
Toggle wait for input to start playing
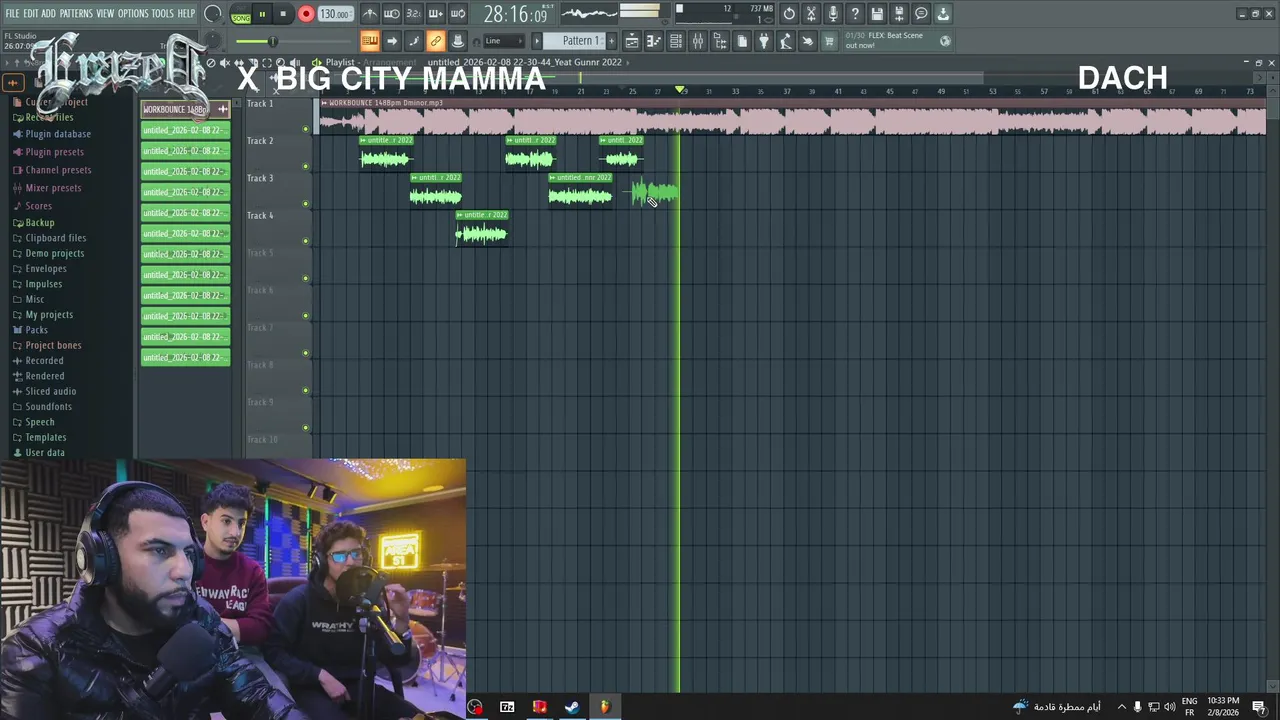392,14
